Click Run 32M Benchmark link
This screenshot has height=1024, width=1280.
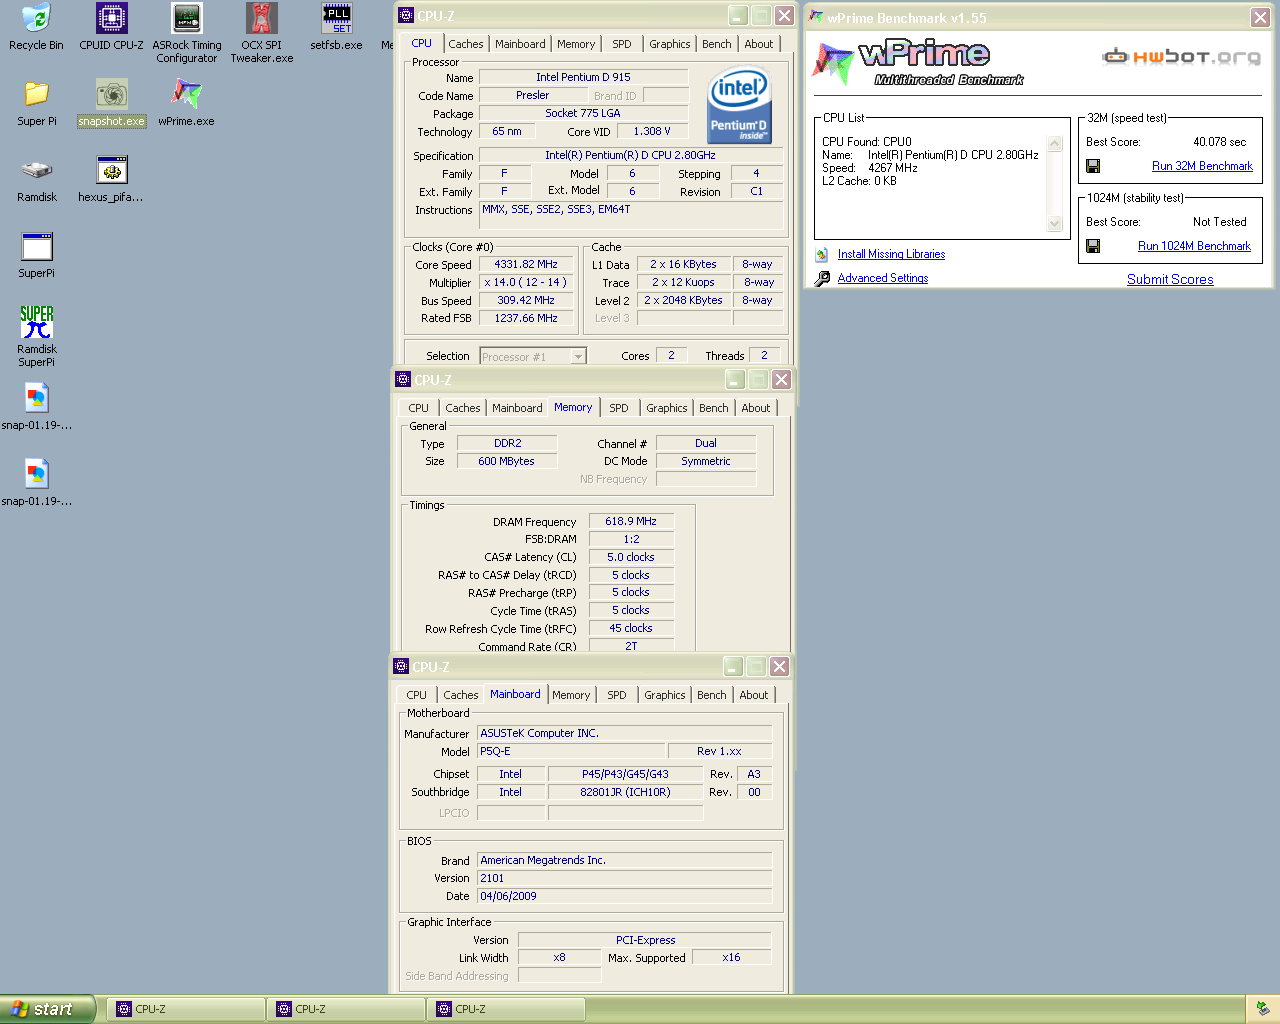pos(1202,166)
